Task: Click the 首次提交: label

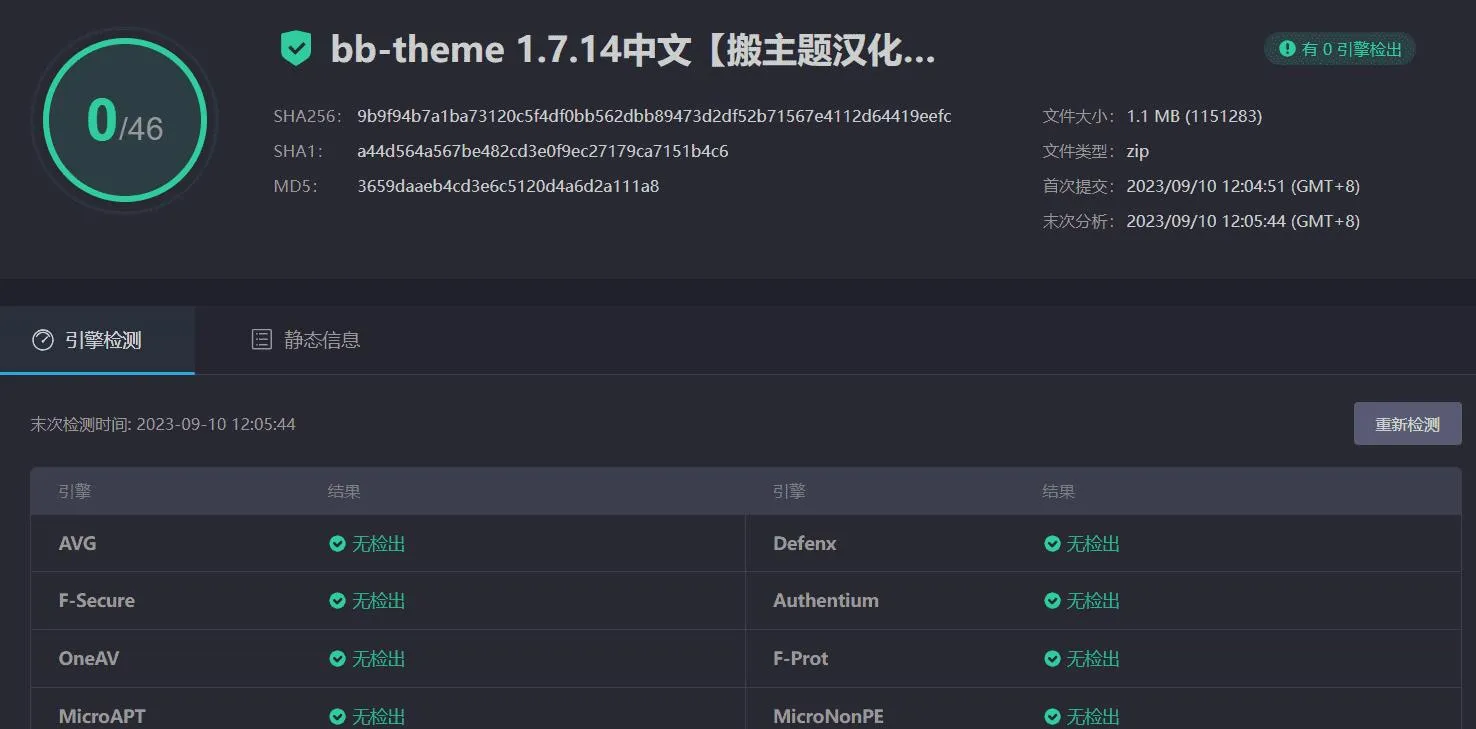Action: click(1079, 186)
